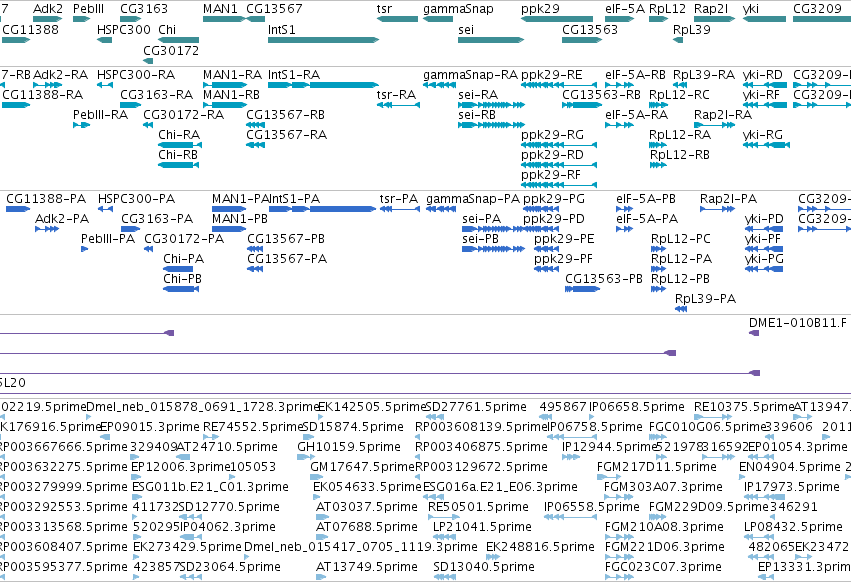Screen dimensions: 851x582
Task: Select the Rap2l gene label
Action: click(x=711, y=9)
